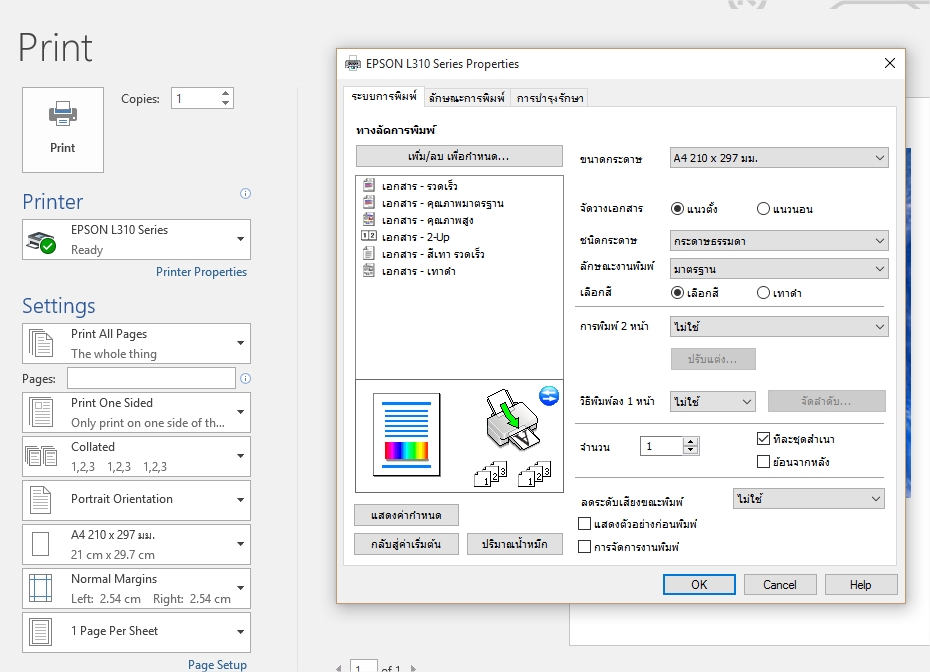
Task: Click the ปรับแต่ง... button
Action: click(x=713, y=359)
